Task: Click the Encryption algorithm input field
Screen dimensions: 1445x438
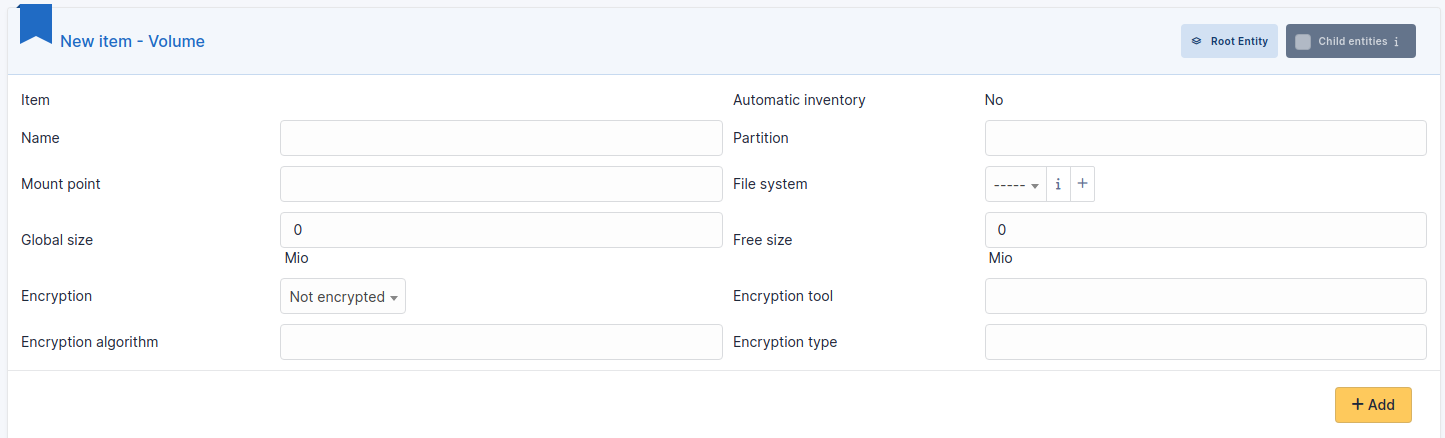Action: click(x=501, y=342)
